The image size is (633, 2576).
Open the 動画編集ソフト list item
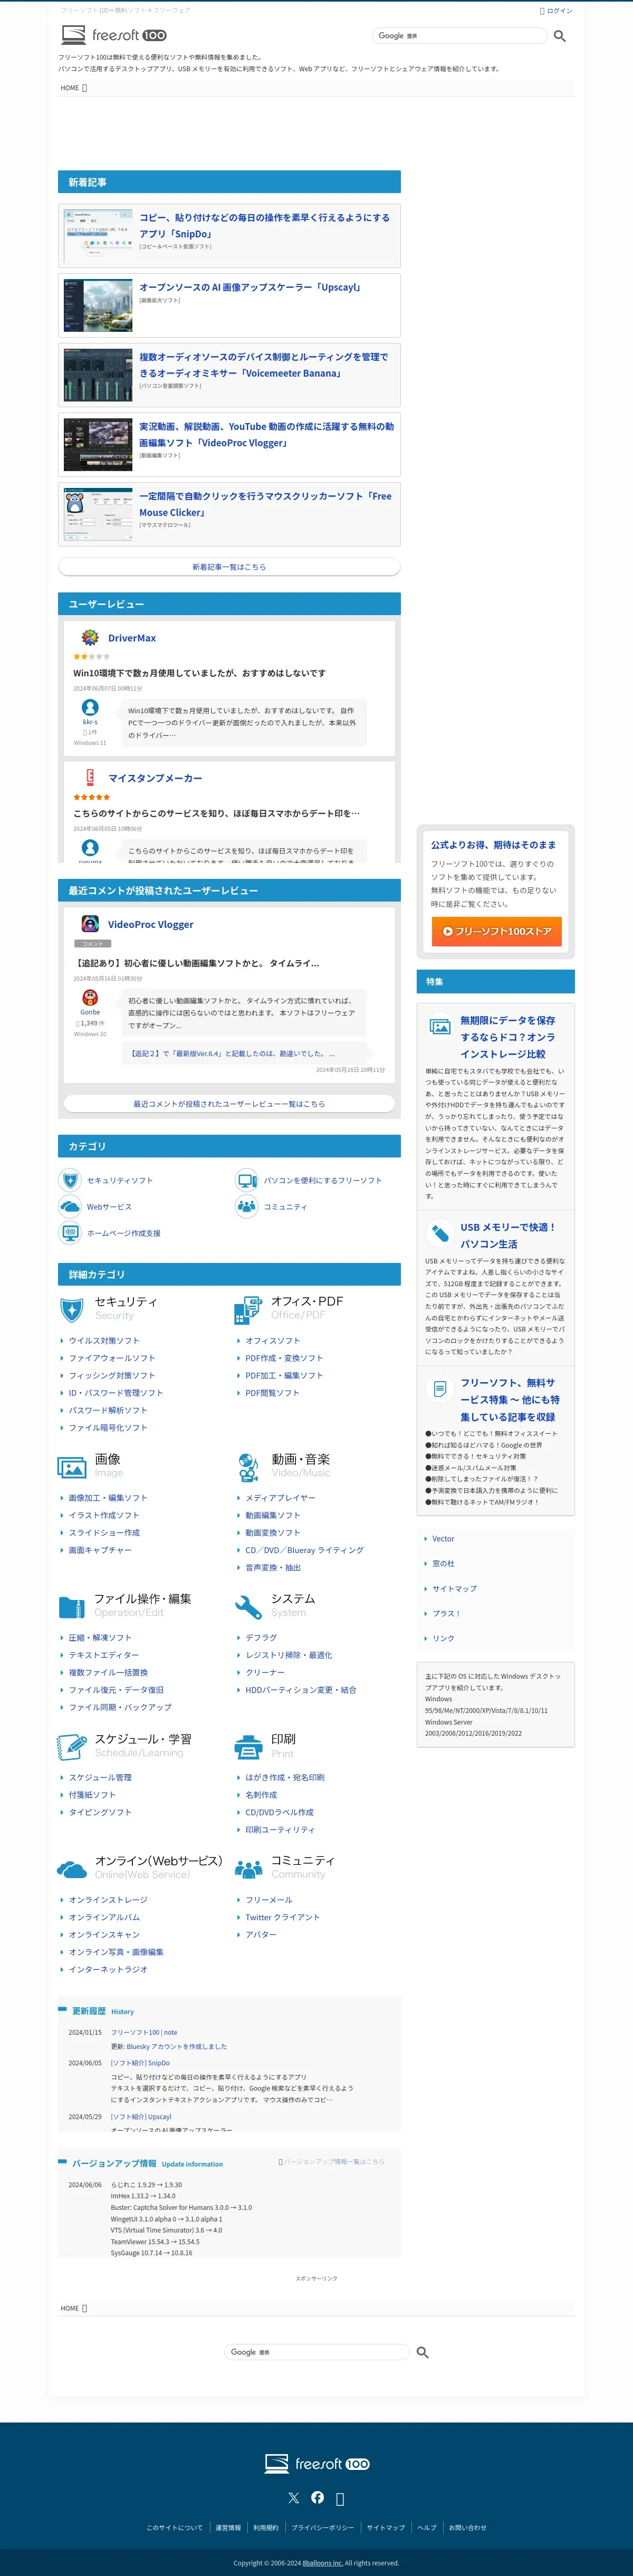pyautogui.click(x=272, y=1515)
